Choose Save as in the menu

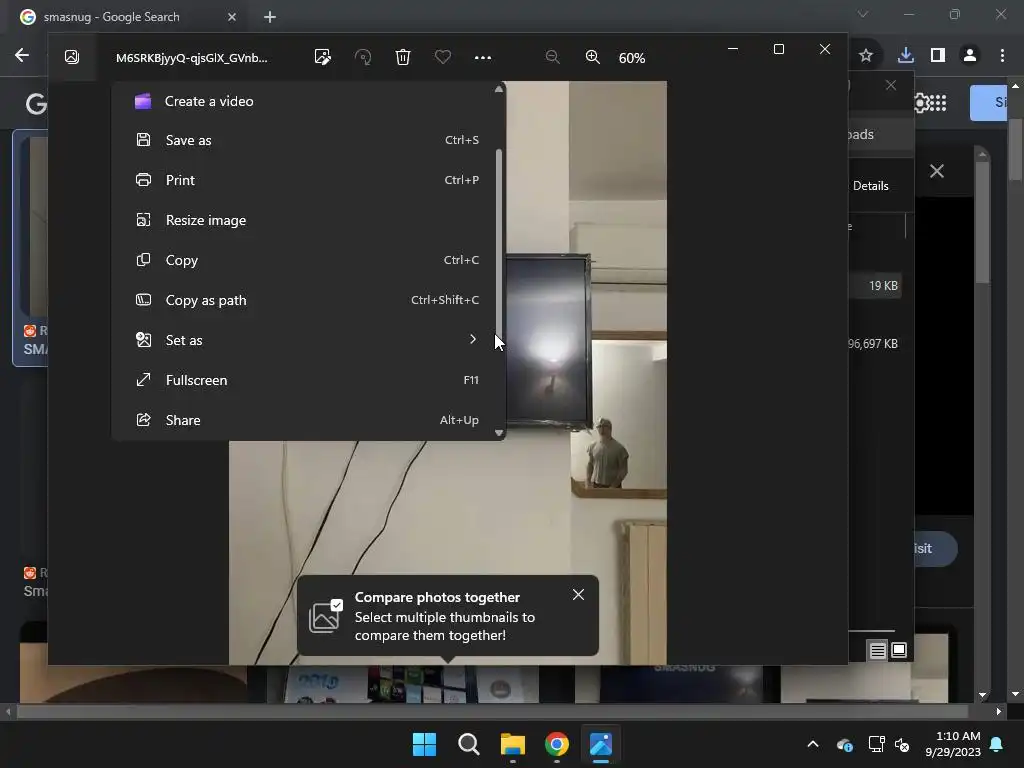(x=308, y=140)
